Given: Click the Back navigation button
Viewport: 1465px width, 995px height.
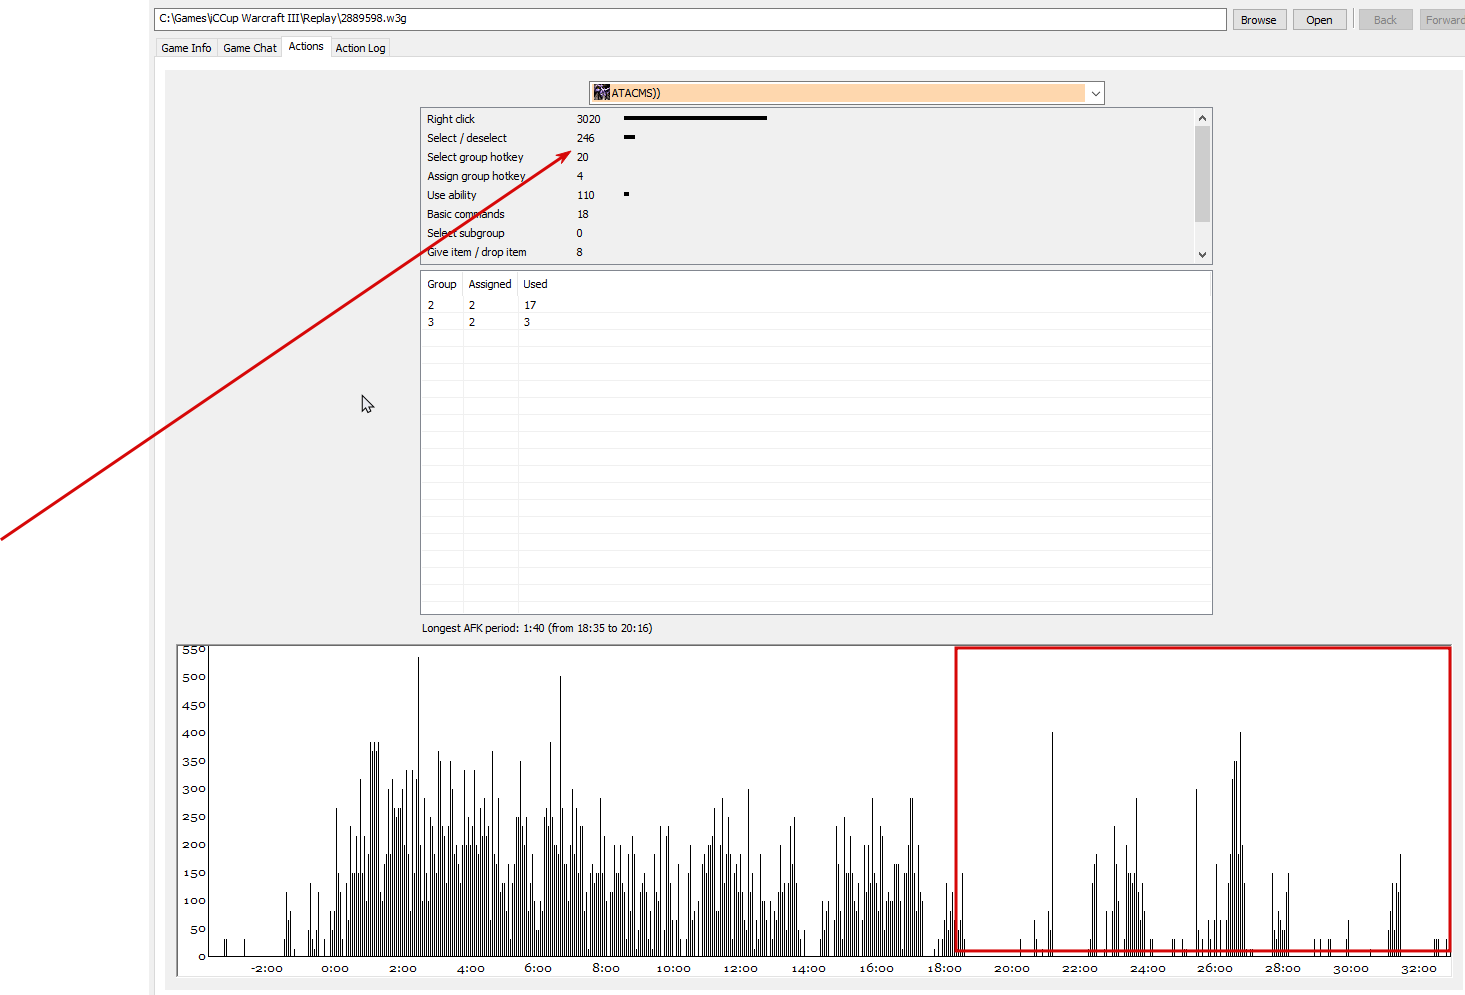Looking at the screenshot, I should (1385, 20).
